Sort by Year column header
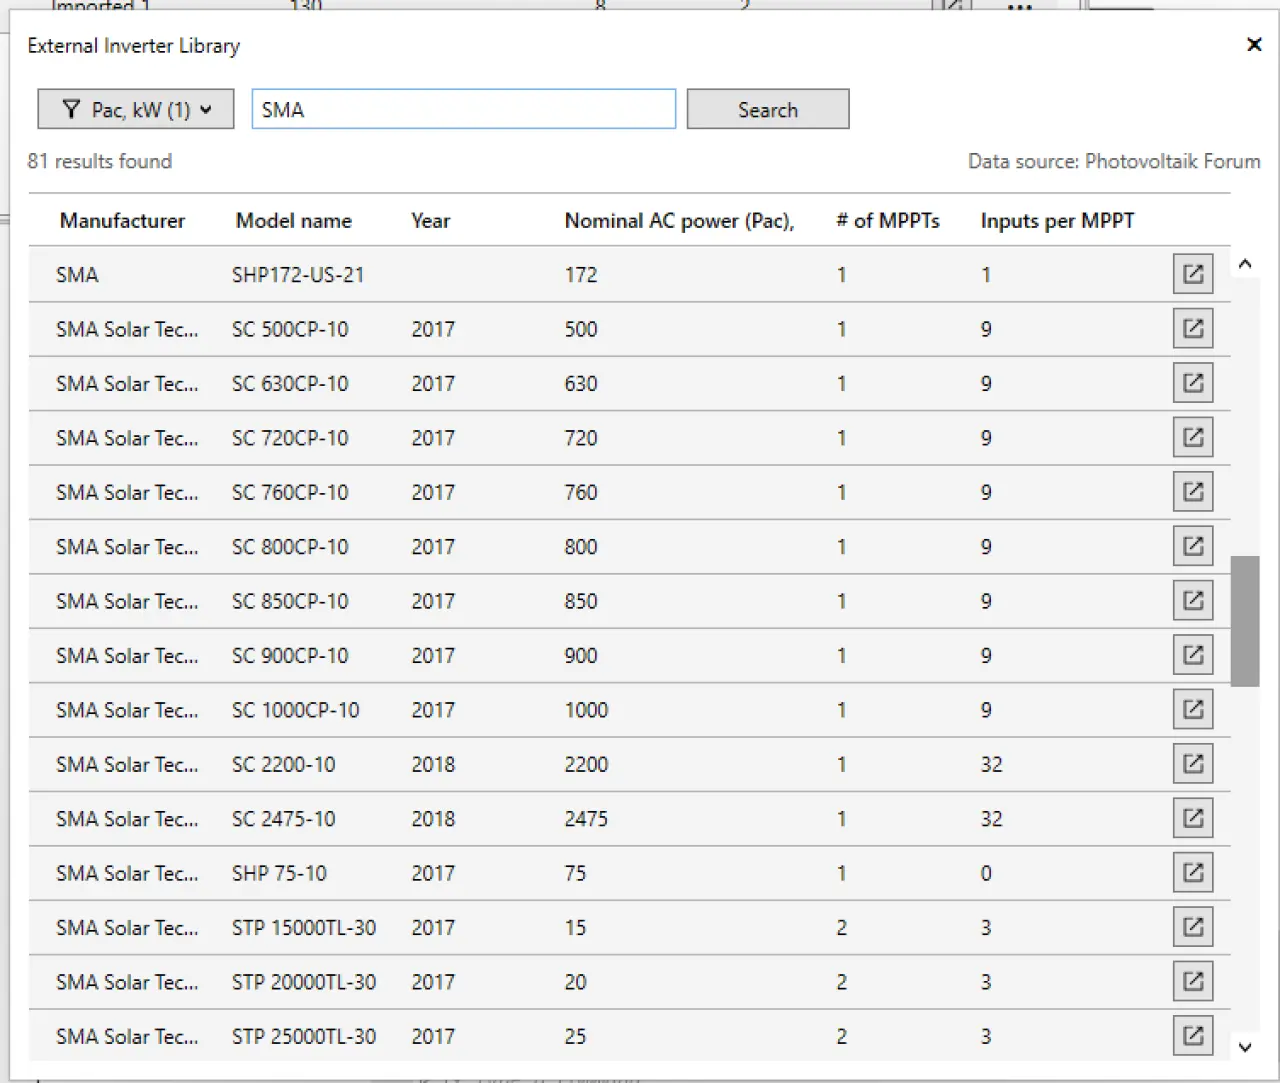The image size is (1280, 1083). (430, 221)
